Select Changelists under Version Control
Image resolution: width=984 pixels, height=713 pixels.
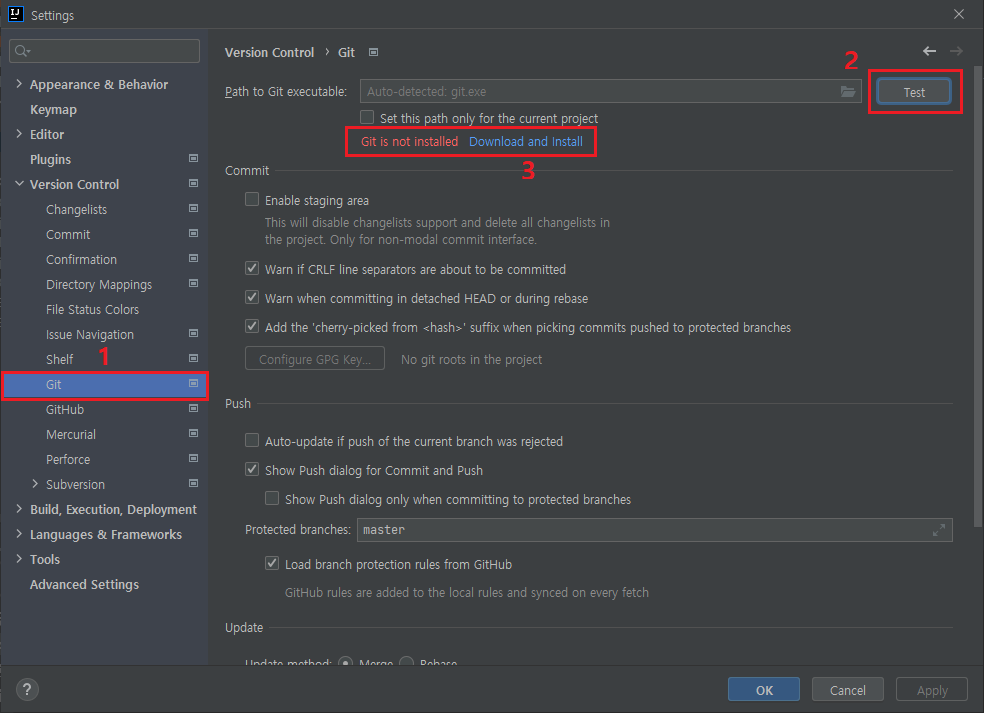click(x=76, y=210)
